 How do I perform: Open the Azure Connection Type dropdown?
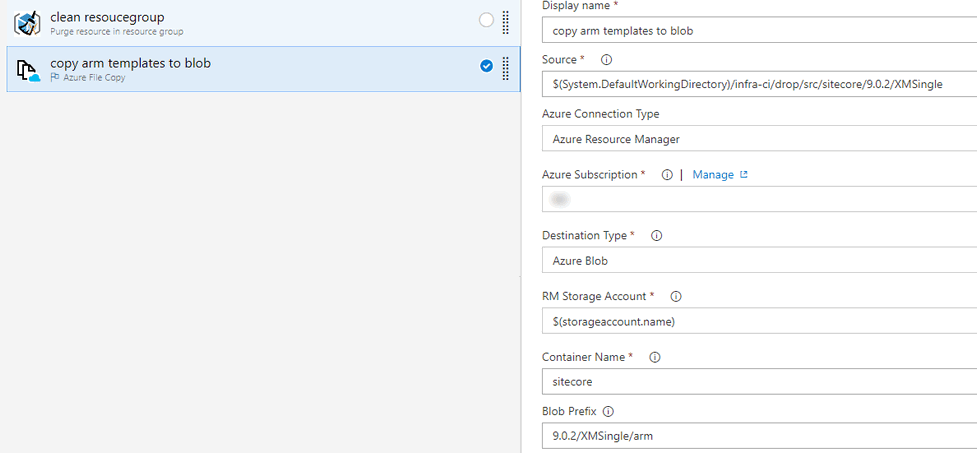click(x=760, y=139)
